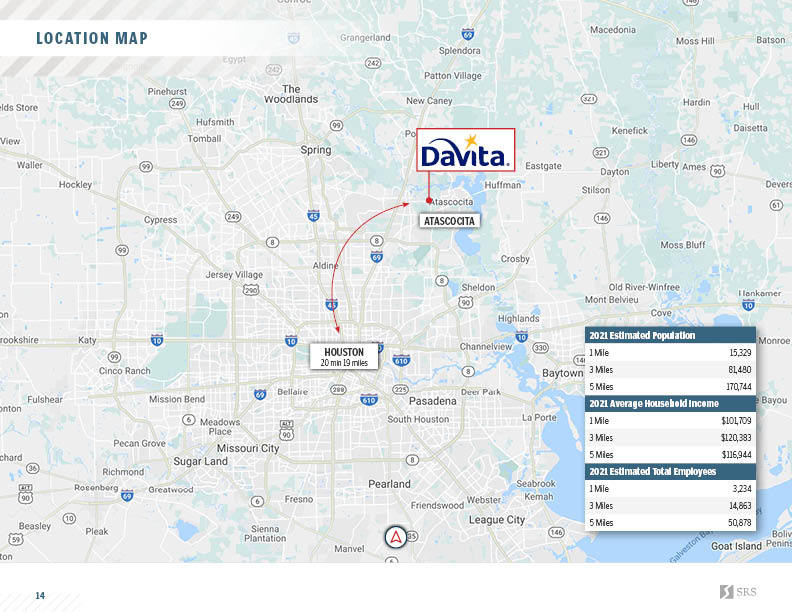
Task: Click the population value 81,480
Action: click(739, 370)
